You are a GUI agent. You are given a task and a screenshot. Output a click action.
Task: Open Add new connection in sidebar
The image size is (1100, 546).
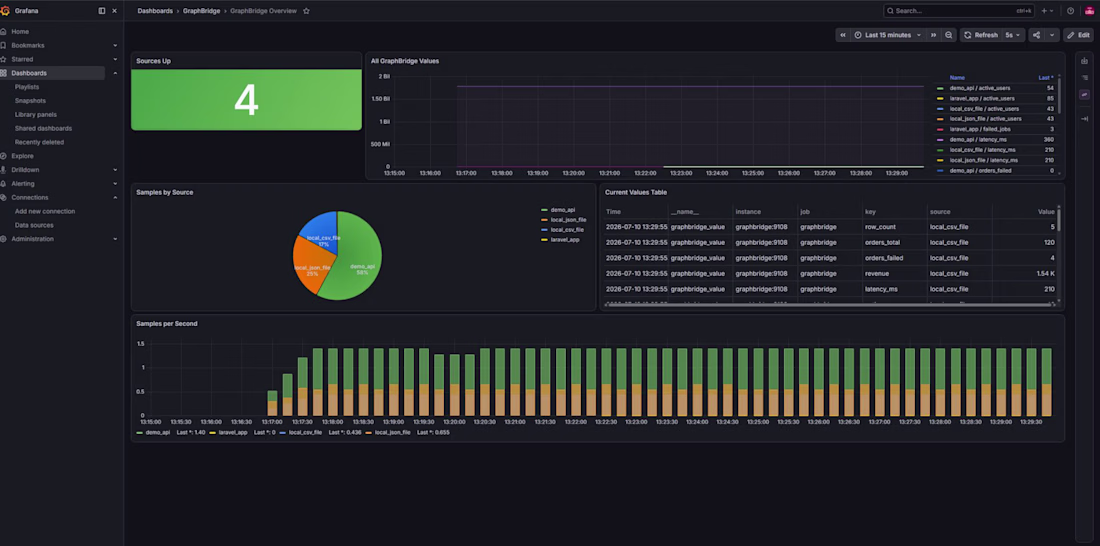45,211
